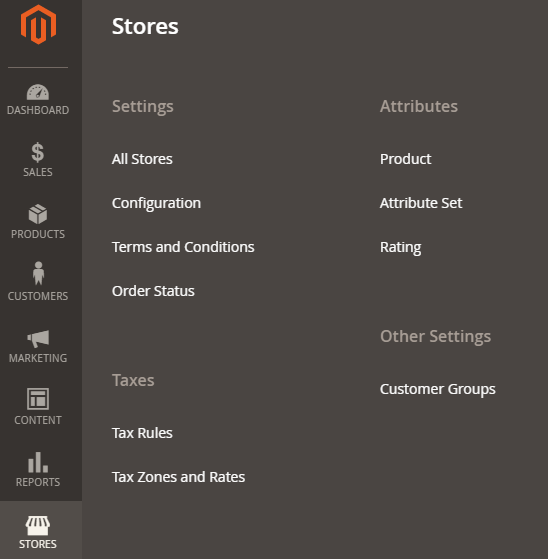The width and height of the screenshot is (548, 559).
Task: Open Product attributes
Action: (x=405, y=159)
